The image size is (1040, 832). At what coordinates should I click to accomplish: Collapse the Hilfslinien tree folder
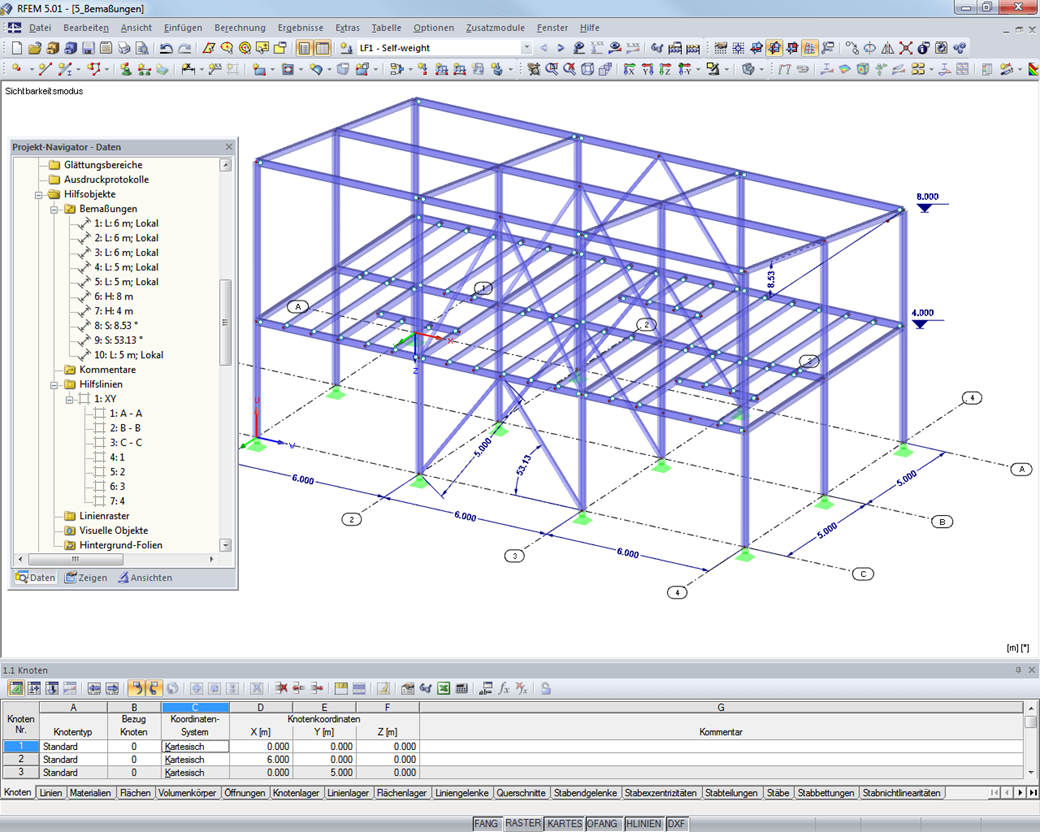[x=54, y=385]
